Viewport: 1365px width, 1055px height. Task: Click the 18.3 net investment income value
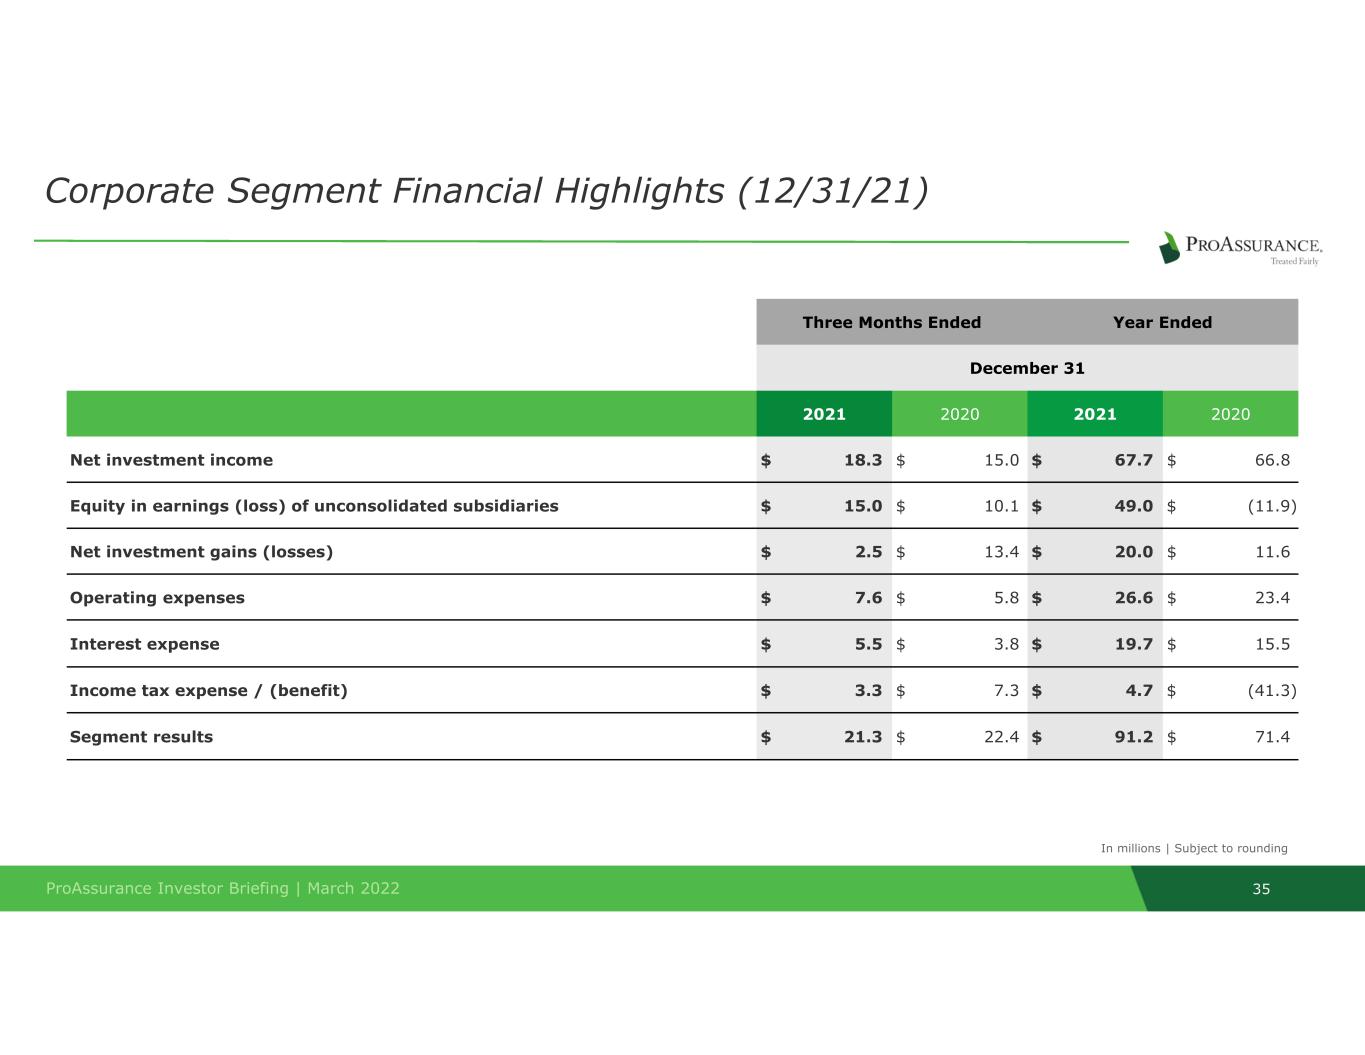point(862,460)
